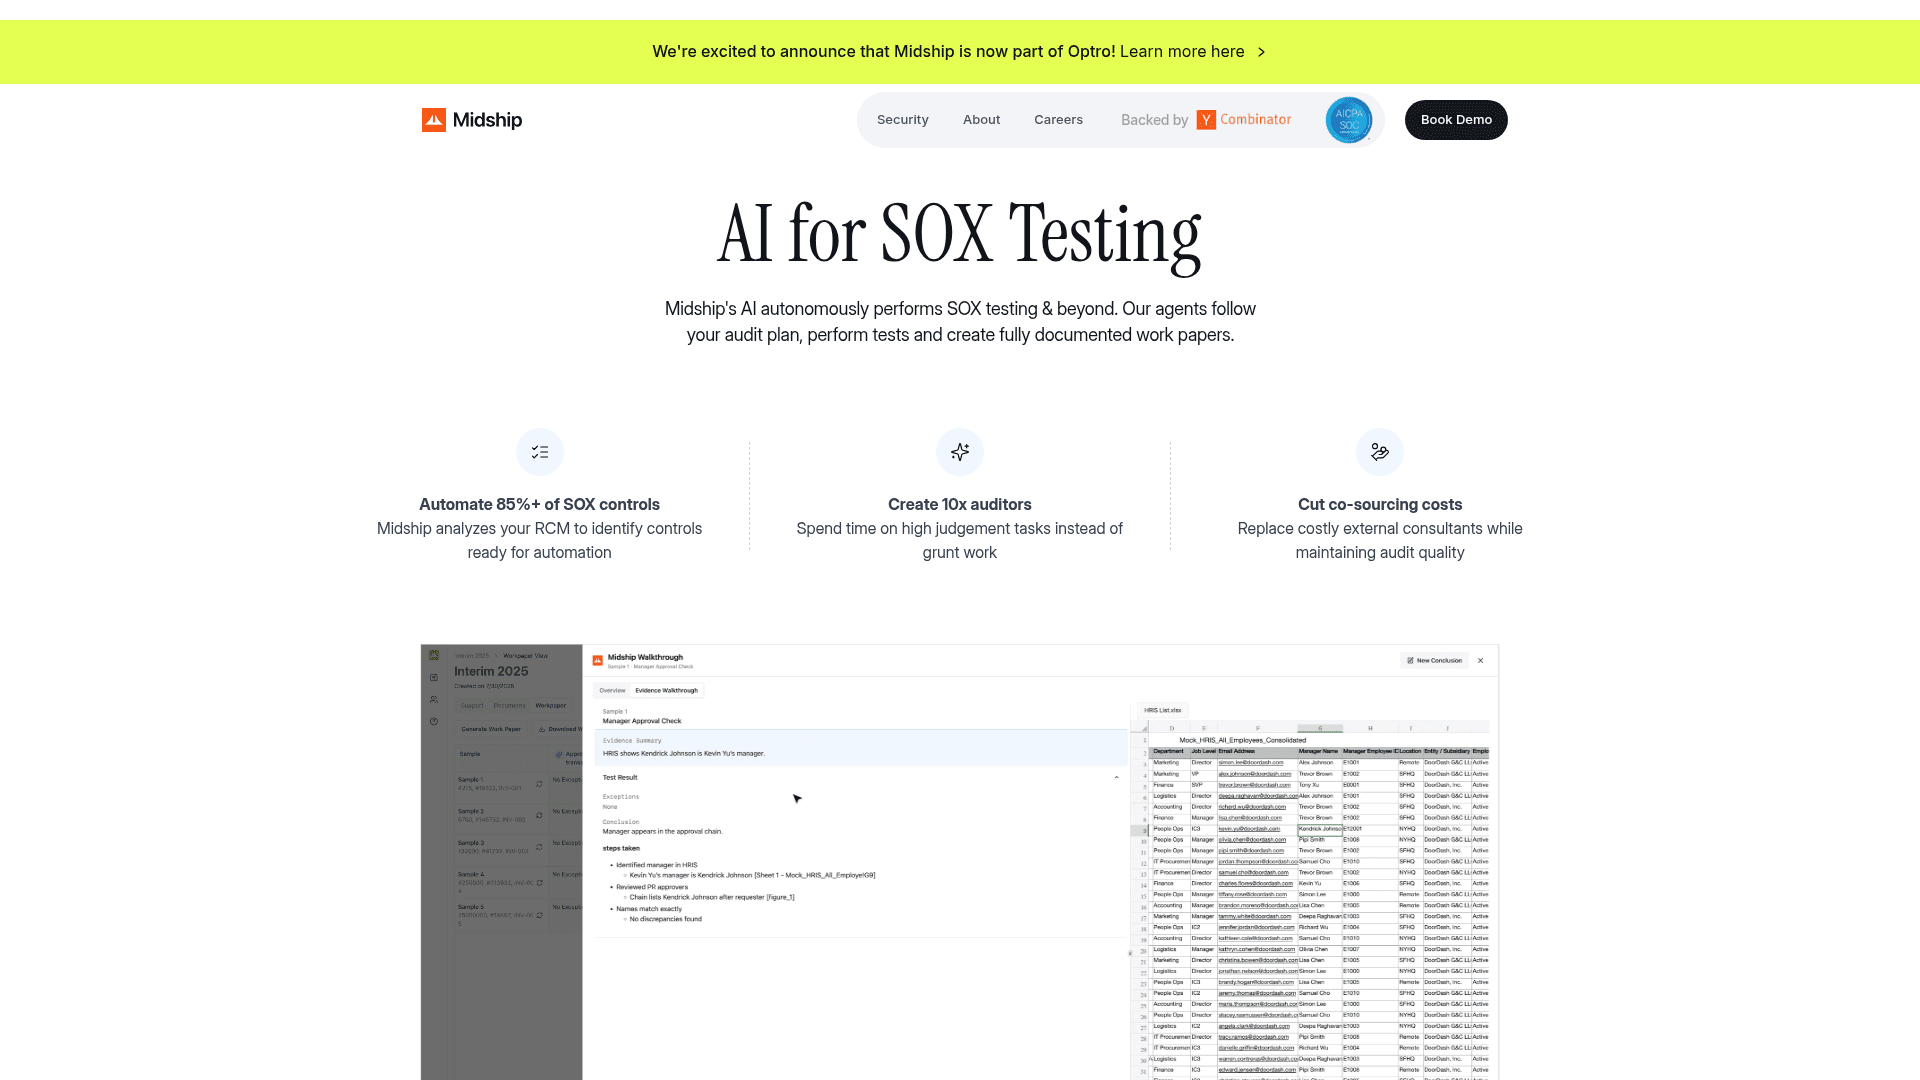1920x1080 pixels.
Task: Click the Book Demo button
Action: click(1456, 120)
